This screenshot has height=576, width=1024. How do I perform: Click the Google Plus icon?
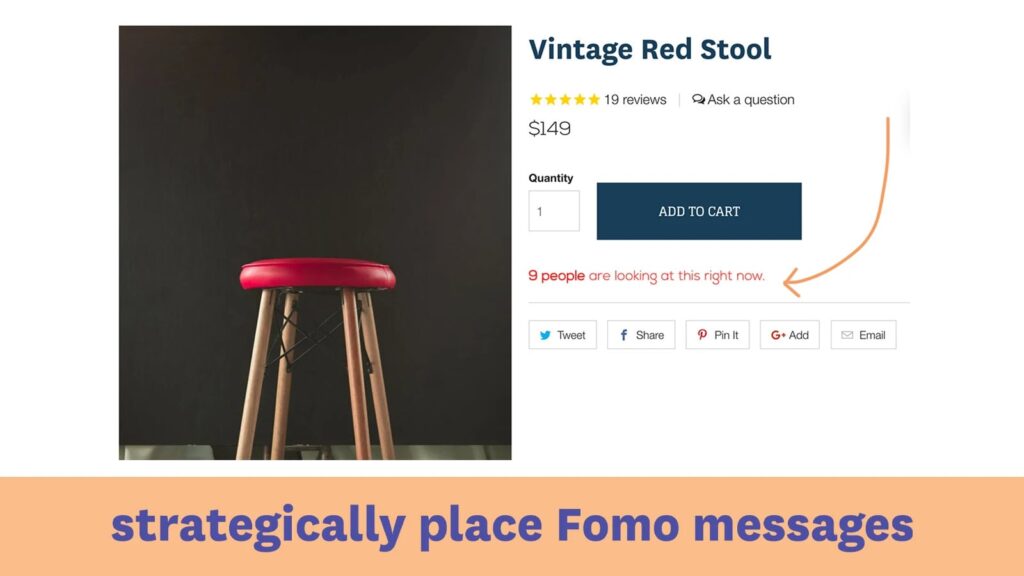[778, 335]
